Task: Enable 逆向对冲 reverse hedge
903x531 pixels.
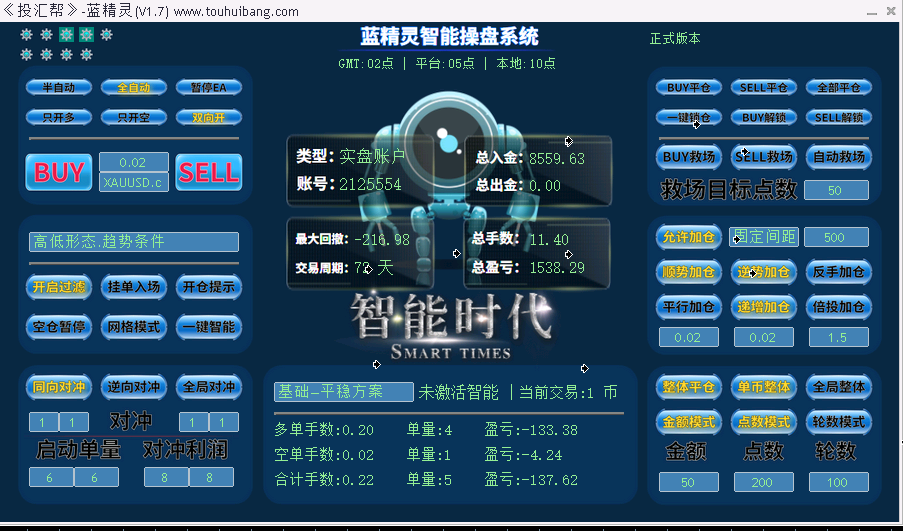Action: coord(134,387)
